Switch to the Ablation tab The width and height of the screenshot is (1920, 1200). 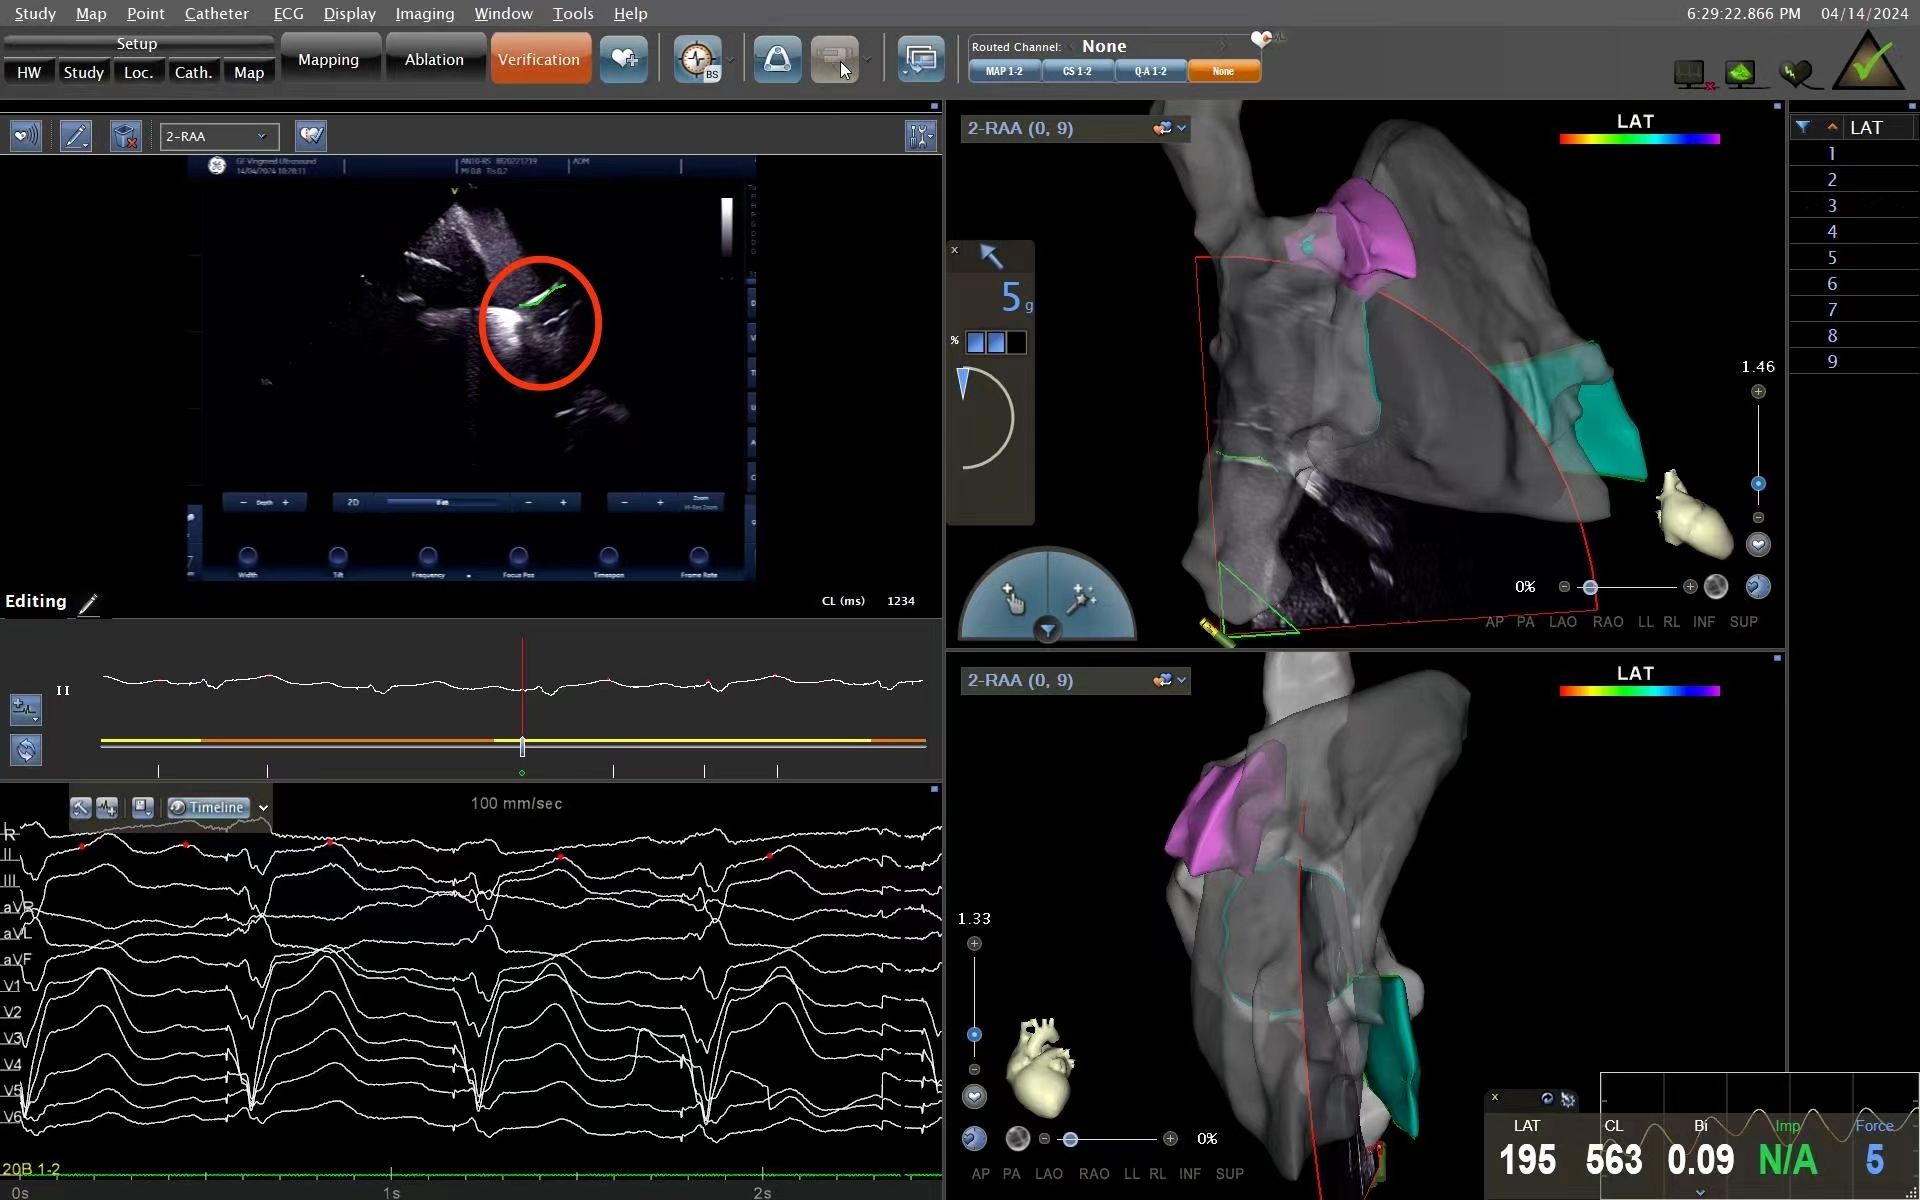coord(434,60)
